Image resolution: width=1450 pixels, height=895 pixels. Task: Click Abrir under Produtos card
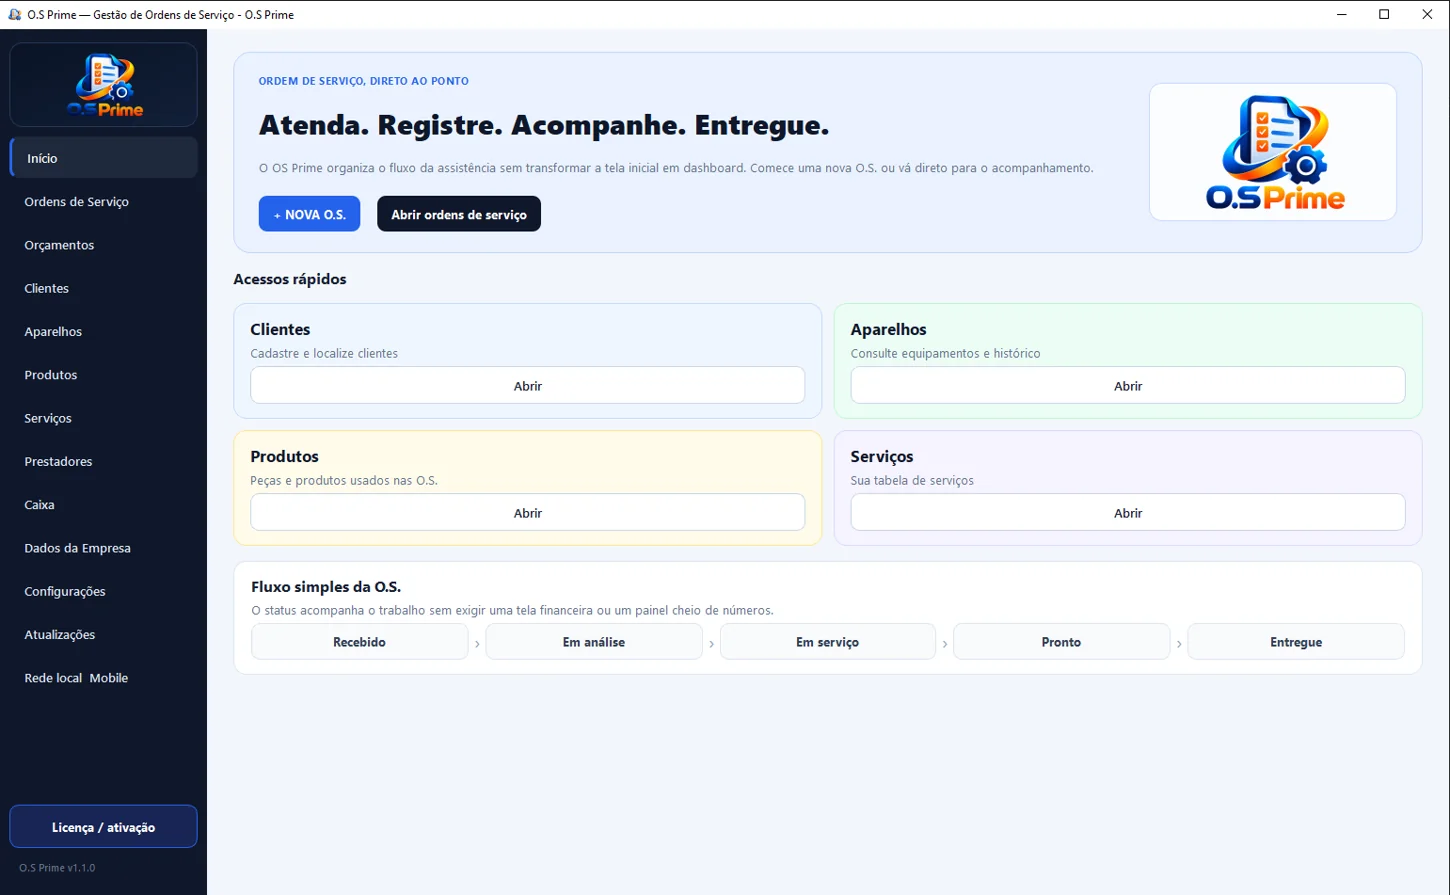click(528, 513)
